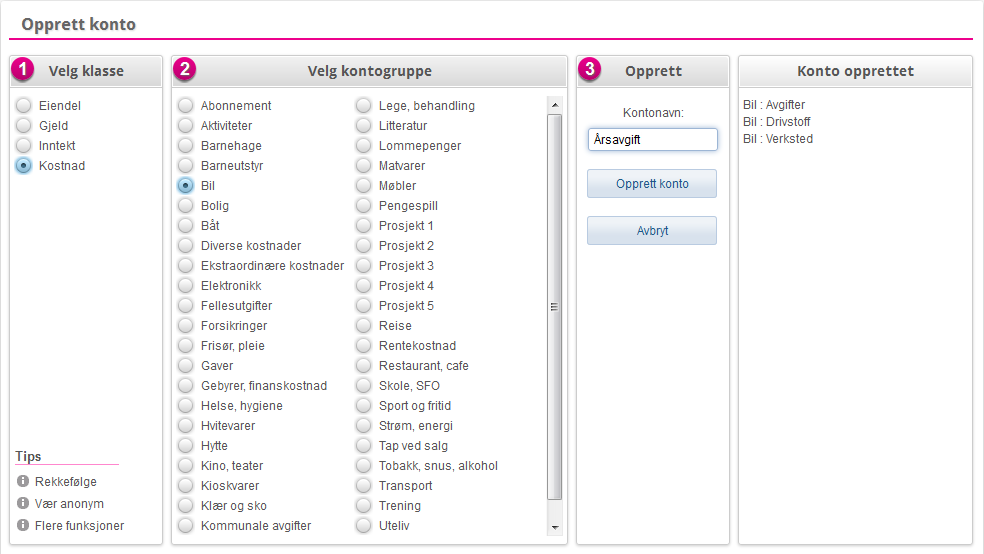
Task: Click the Avbryt button
Action: (x=652, y=231)
